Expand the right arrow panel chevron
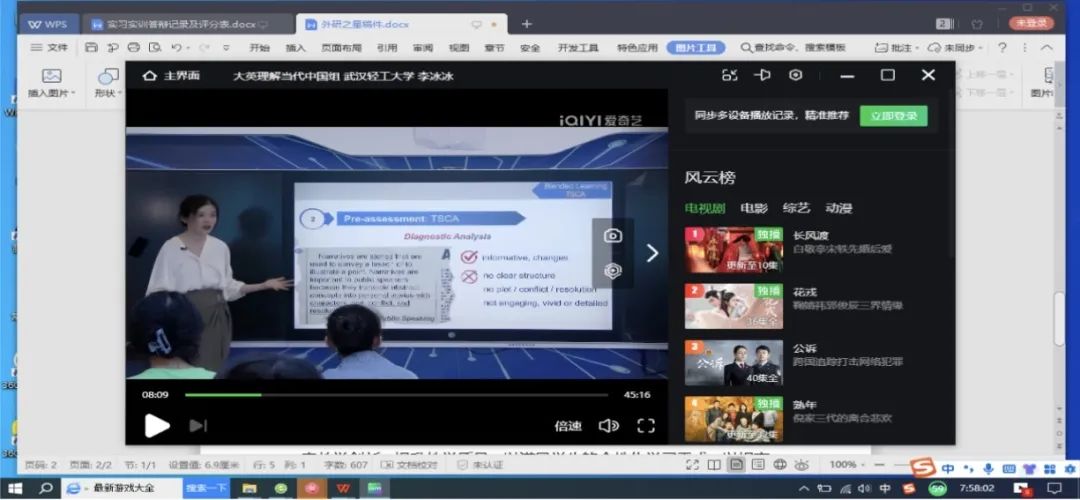 click(x=652, y=253)
